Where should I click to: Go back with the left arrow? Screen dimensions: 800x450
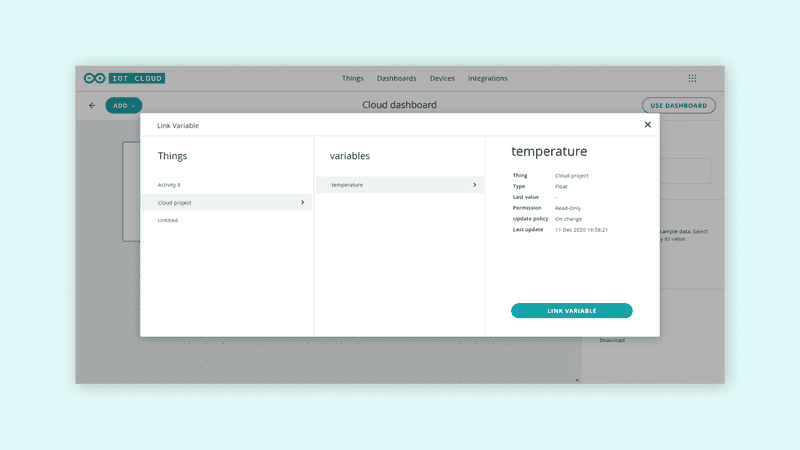click(x=92, y=105)
